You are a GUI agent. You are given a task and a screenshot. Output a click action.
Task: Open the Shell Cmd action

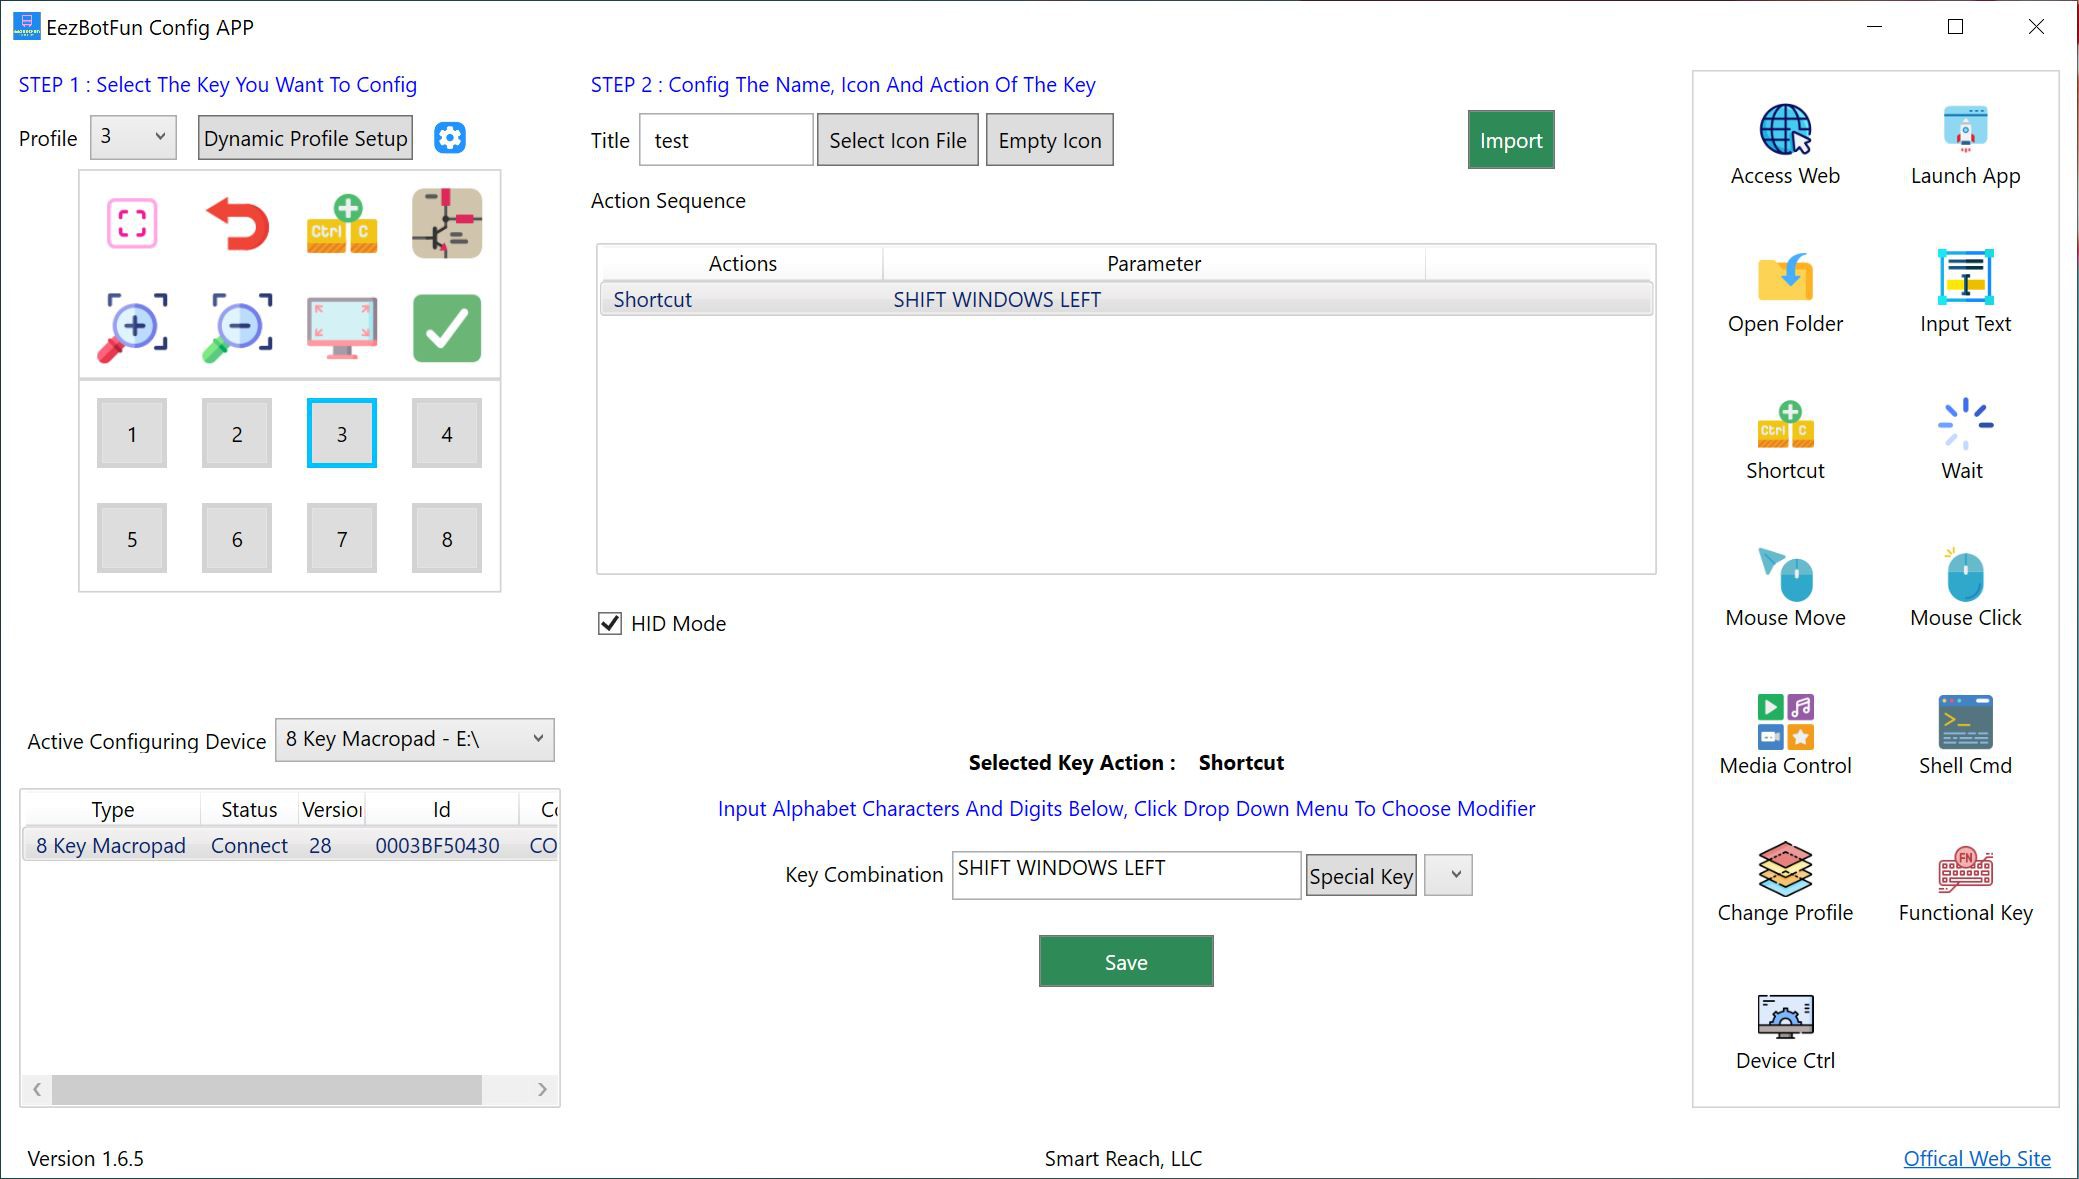(1964, 722)
